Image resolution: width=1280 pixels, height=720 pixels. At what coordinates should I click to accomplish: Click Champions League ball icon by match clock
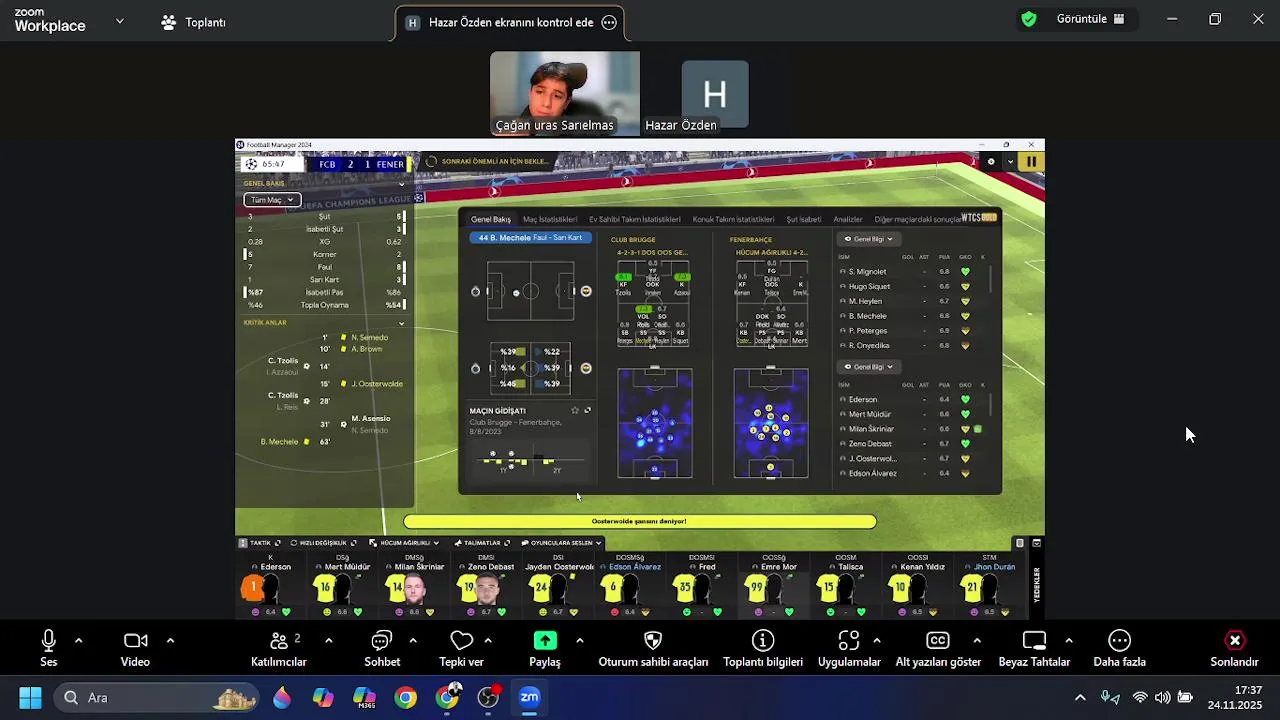(251, 164)
